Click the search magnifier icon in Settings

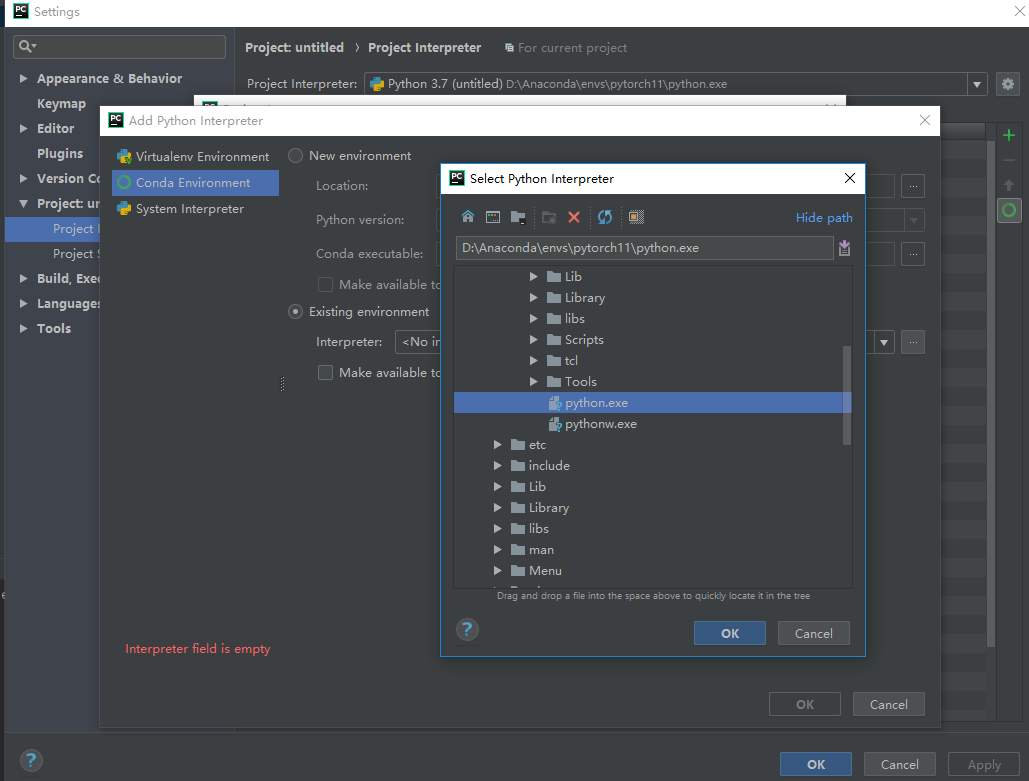pos(27,46)
